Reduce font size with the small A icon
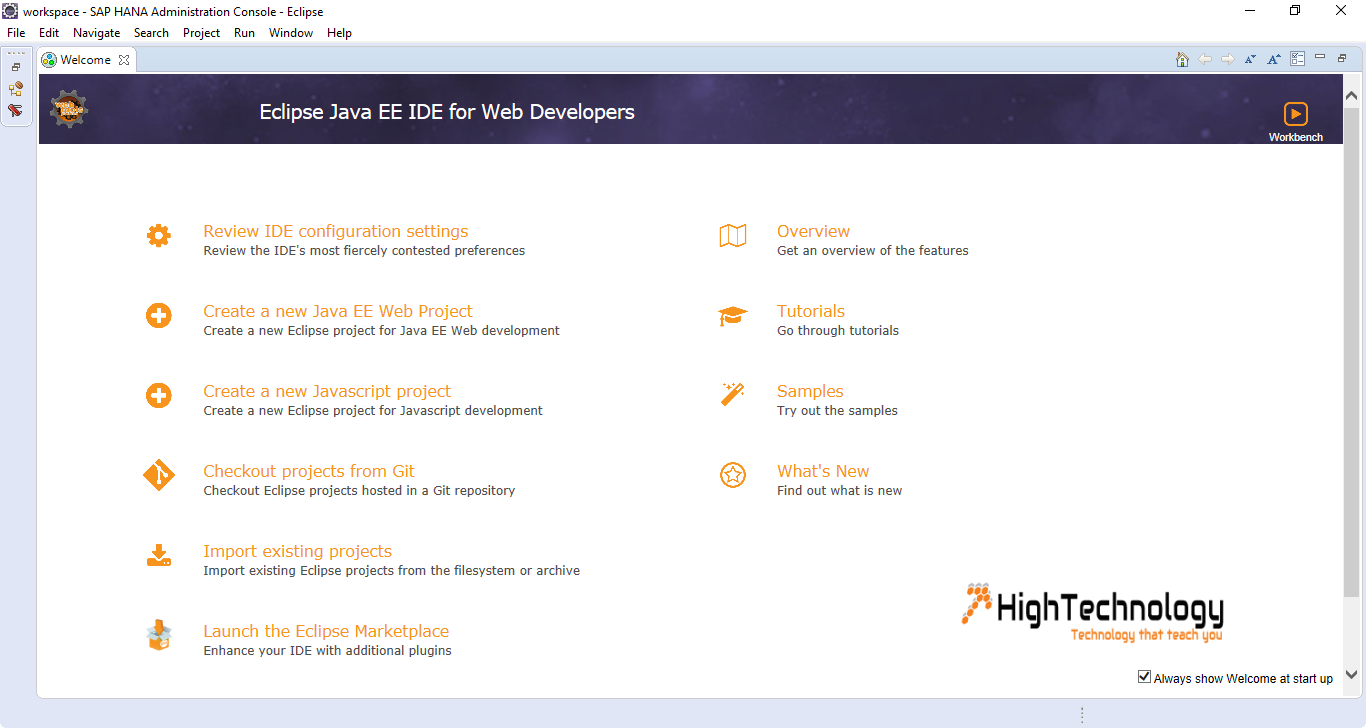 coord(1251,59)
